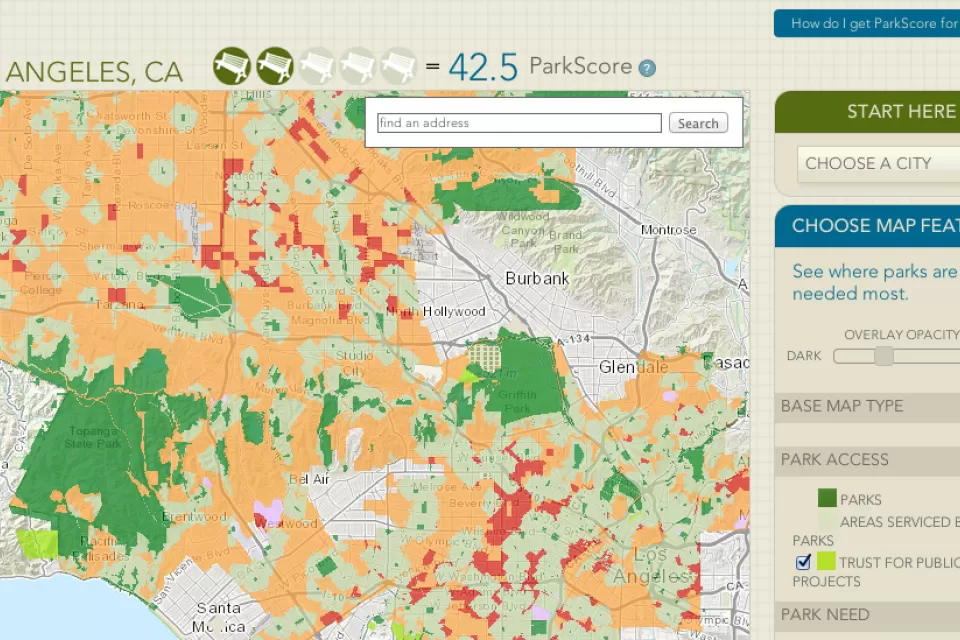960x640 pixels.
Task: Click the Bel Air map label
Action: (x=309, y=479)
